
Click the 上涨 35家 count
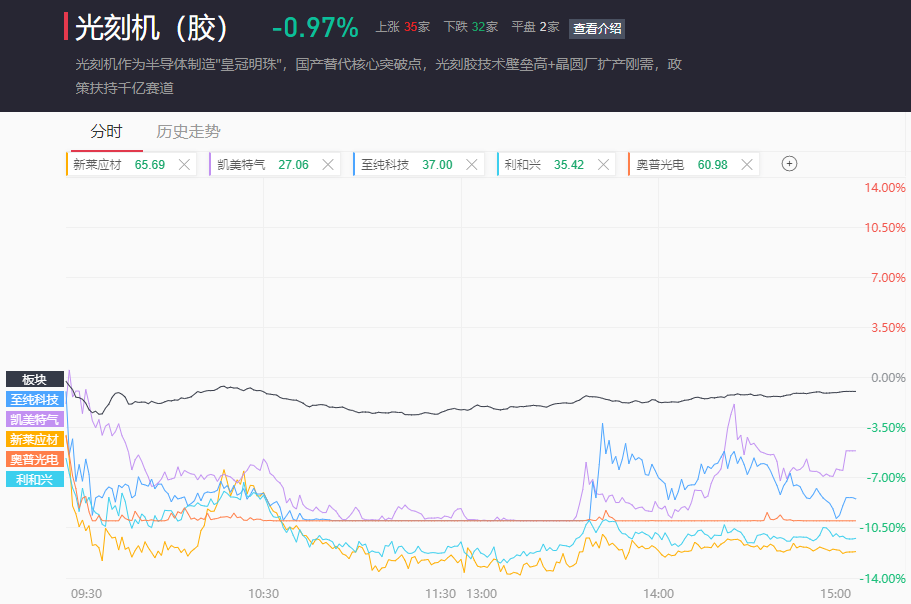click(x=402, y=28)
